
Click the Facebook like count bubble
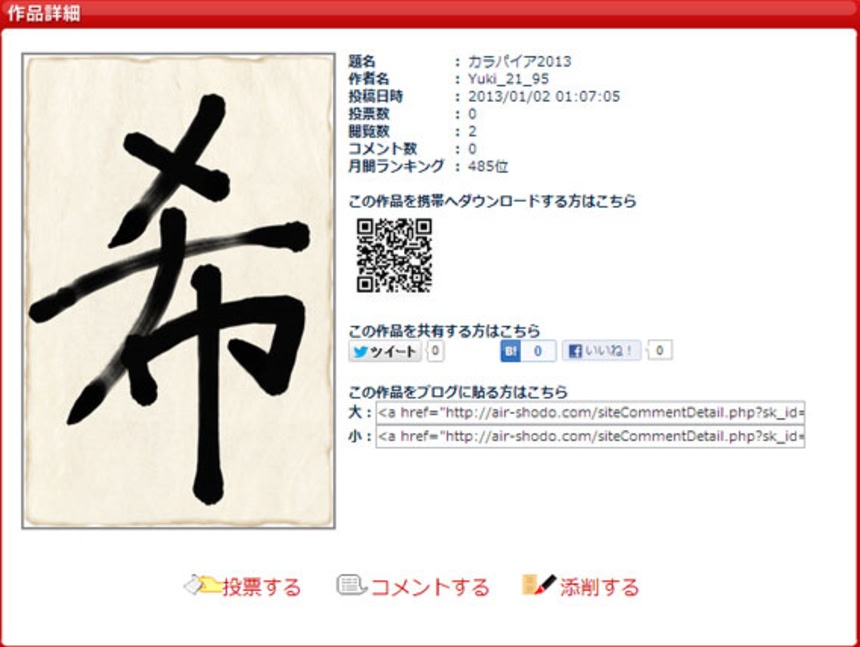click(x=660, y=350)
